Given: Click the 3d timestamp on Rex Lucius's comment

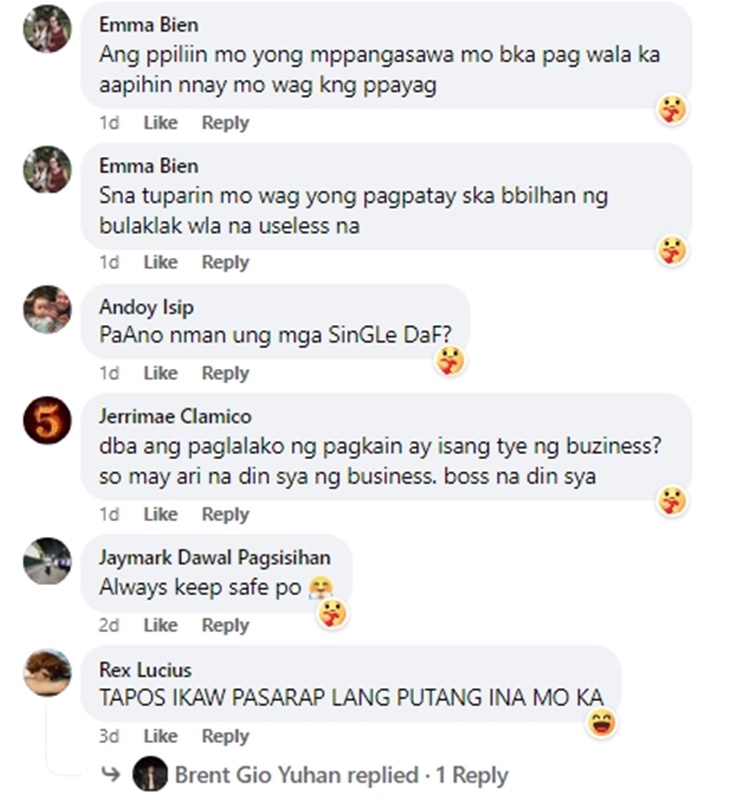Looking at the screenshot, I should (x=109, y=736).
